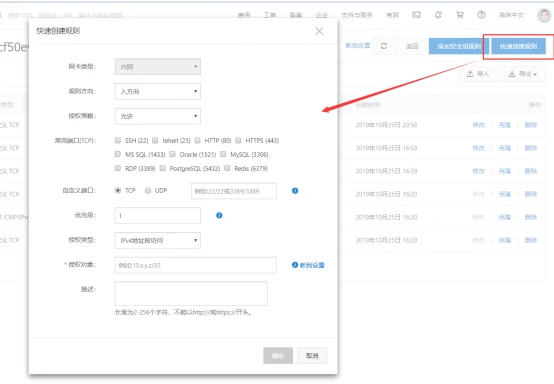The height and width of the screenshot is (384, 554).
Task: Open the 简体中文 language selector in header
Action: pos(511,15)
